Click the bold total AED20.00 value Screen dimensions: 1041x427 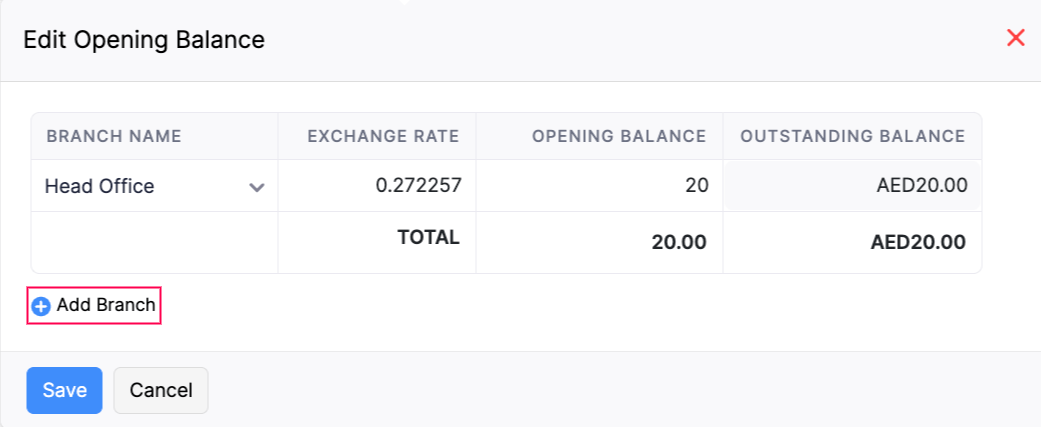[918, 242]
